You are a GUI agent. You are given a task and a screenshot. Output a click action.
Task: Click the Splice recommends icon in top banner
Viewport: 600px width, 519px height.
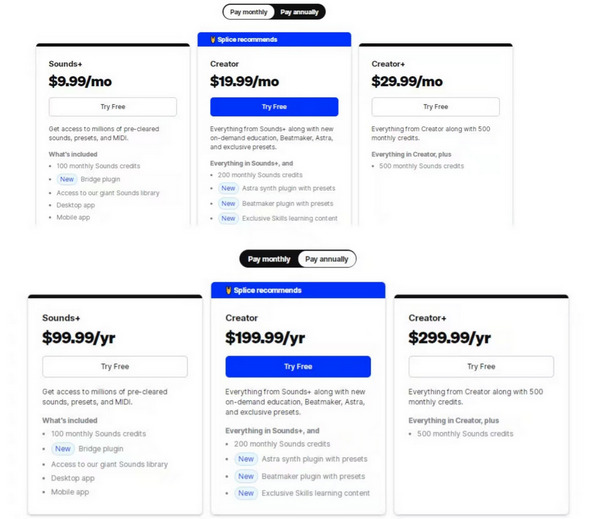pos(213,39)
